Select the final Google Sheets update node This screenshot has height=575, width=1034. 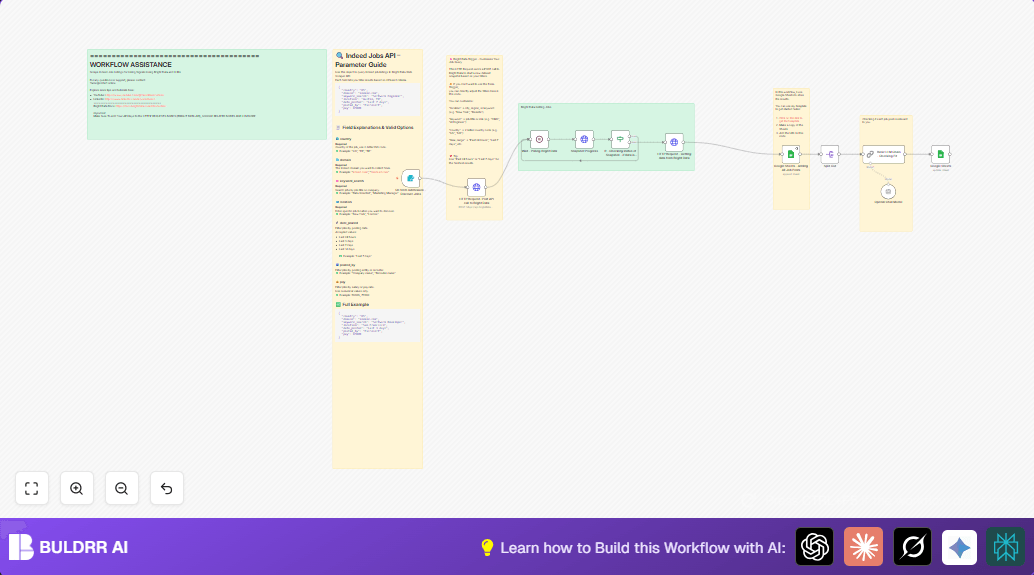940,154
